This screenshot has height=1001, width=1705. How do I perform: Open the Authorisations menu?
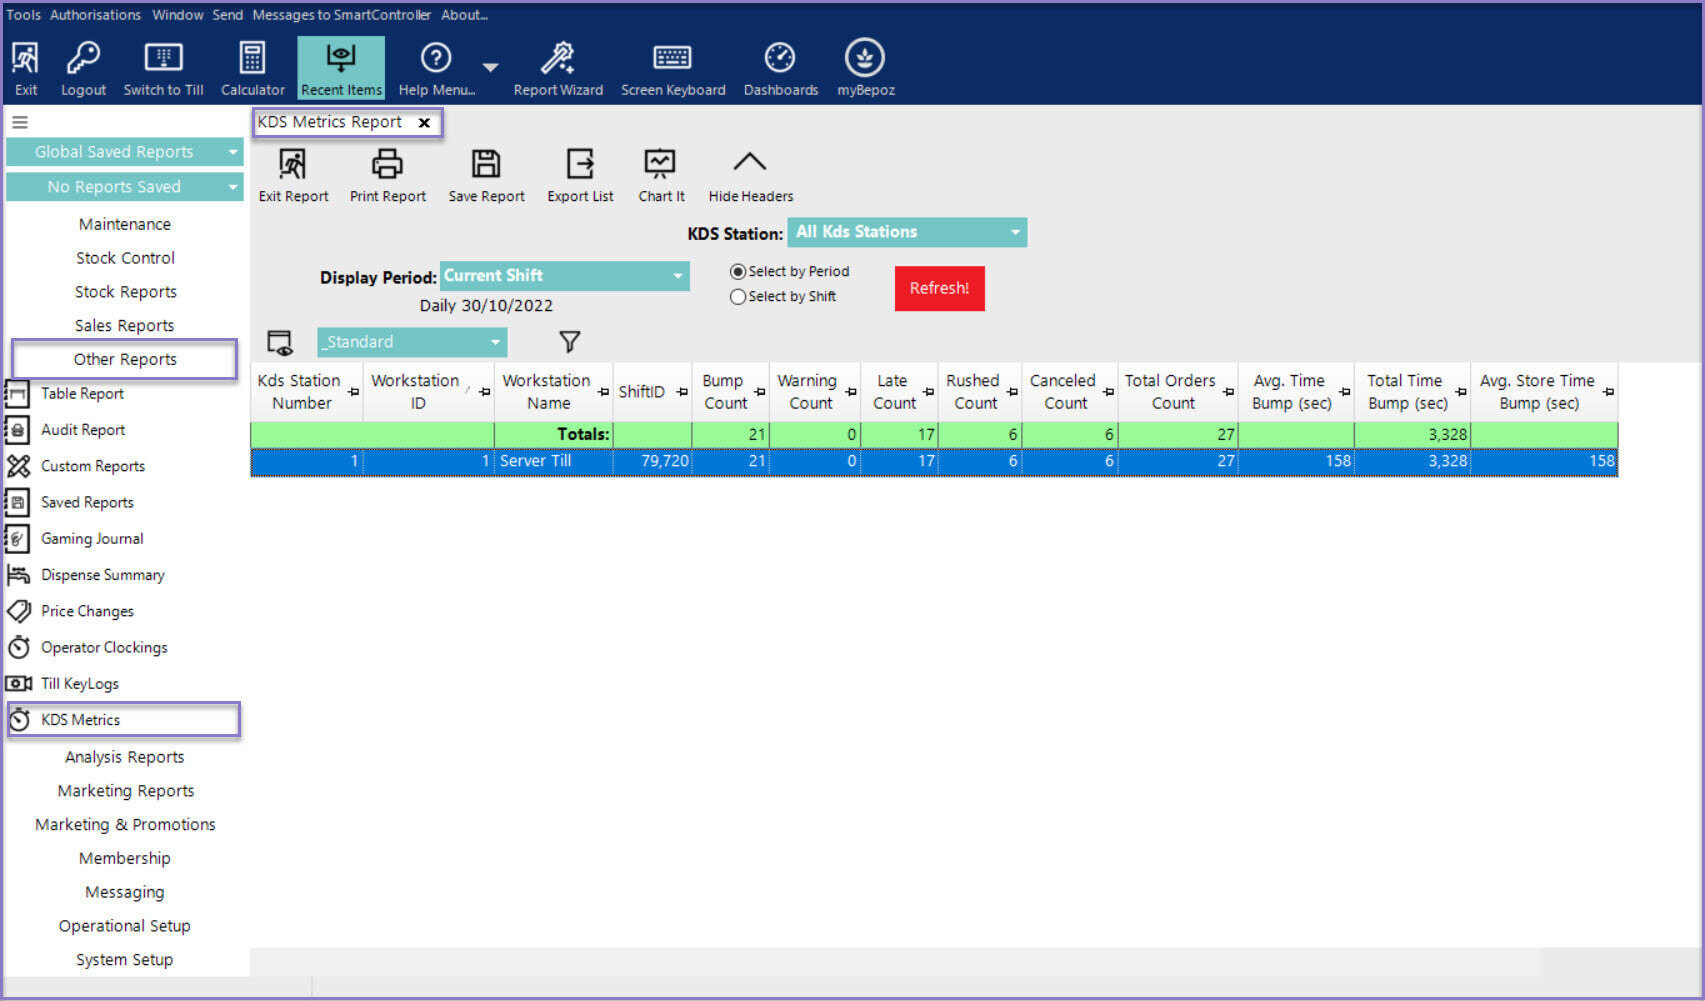(95, 15)
